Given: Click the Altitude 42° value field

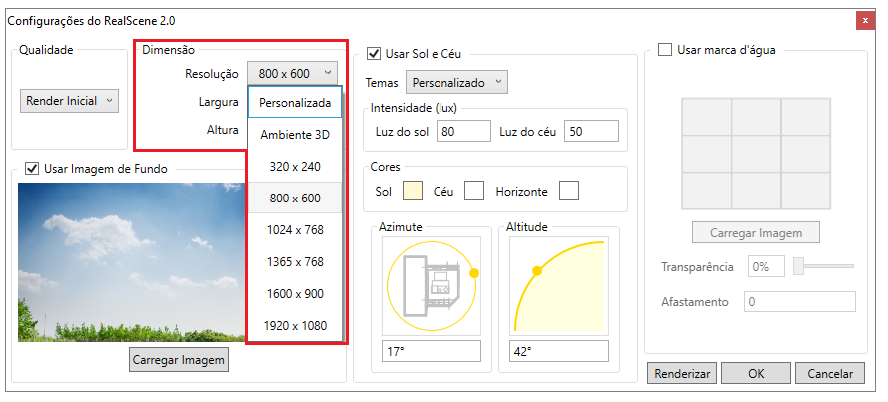Looking at the screenshot, I should point(559,351).
